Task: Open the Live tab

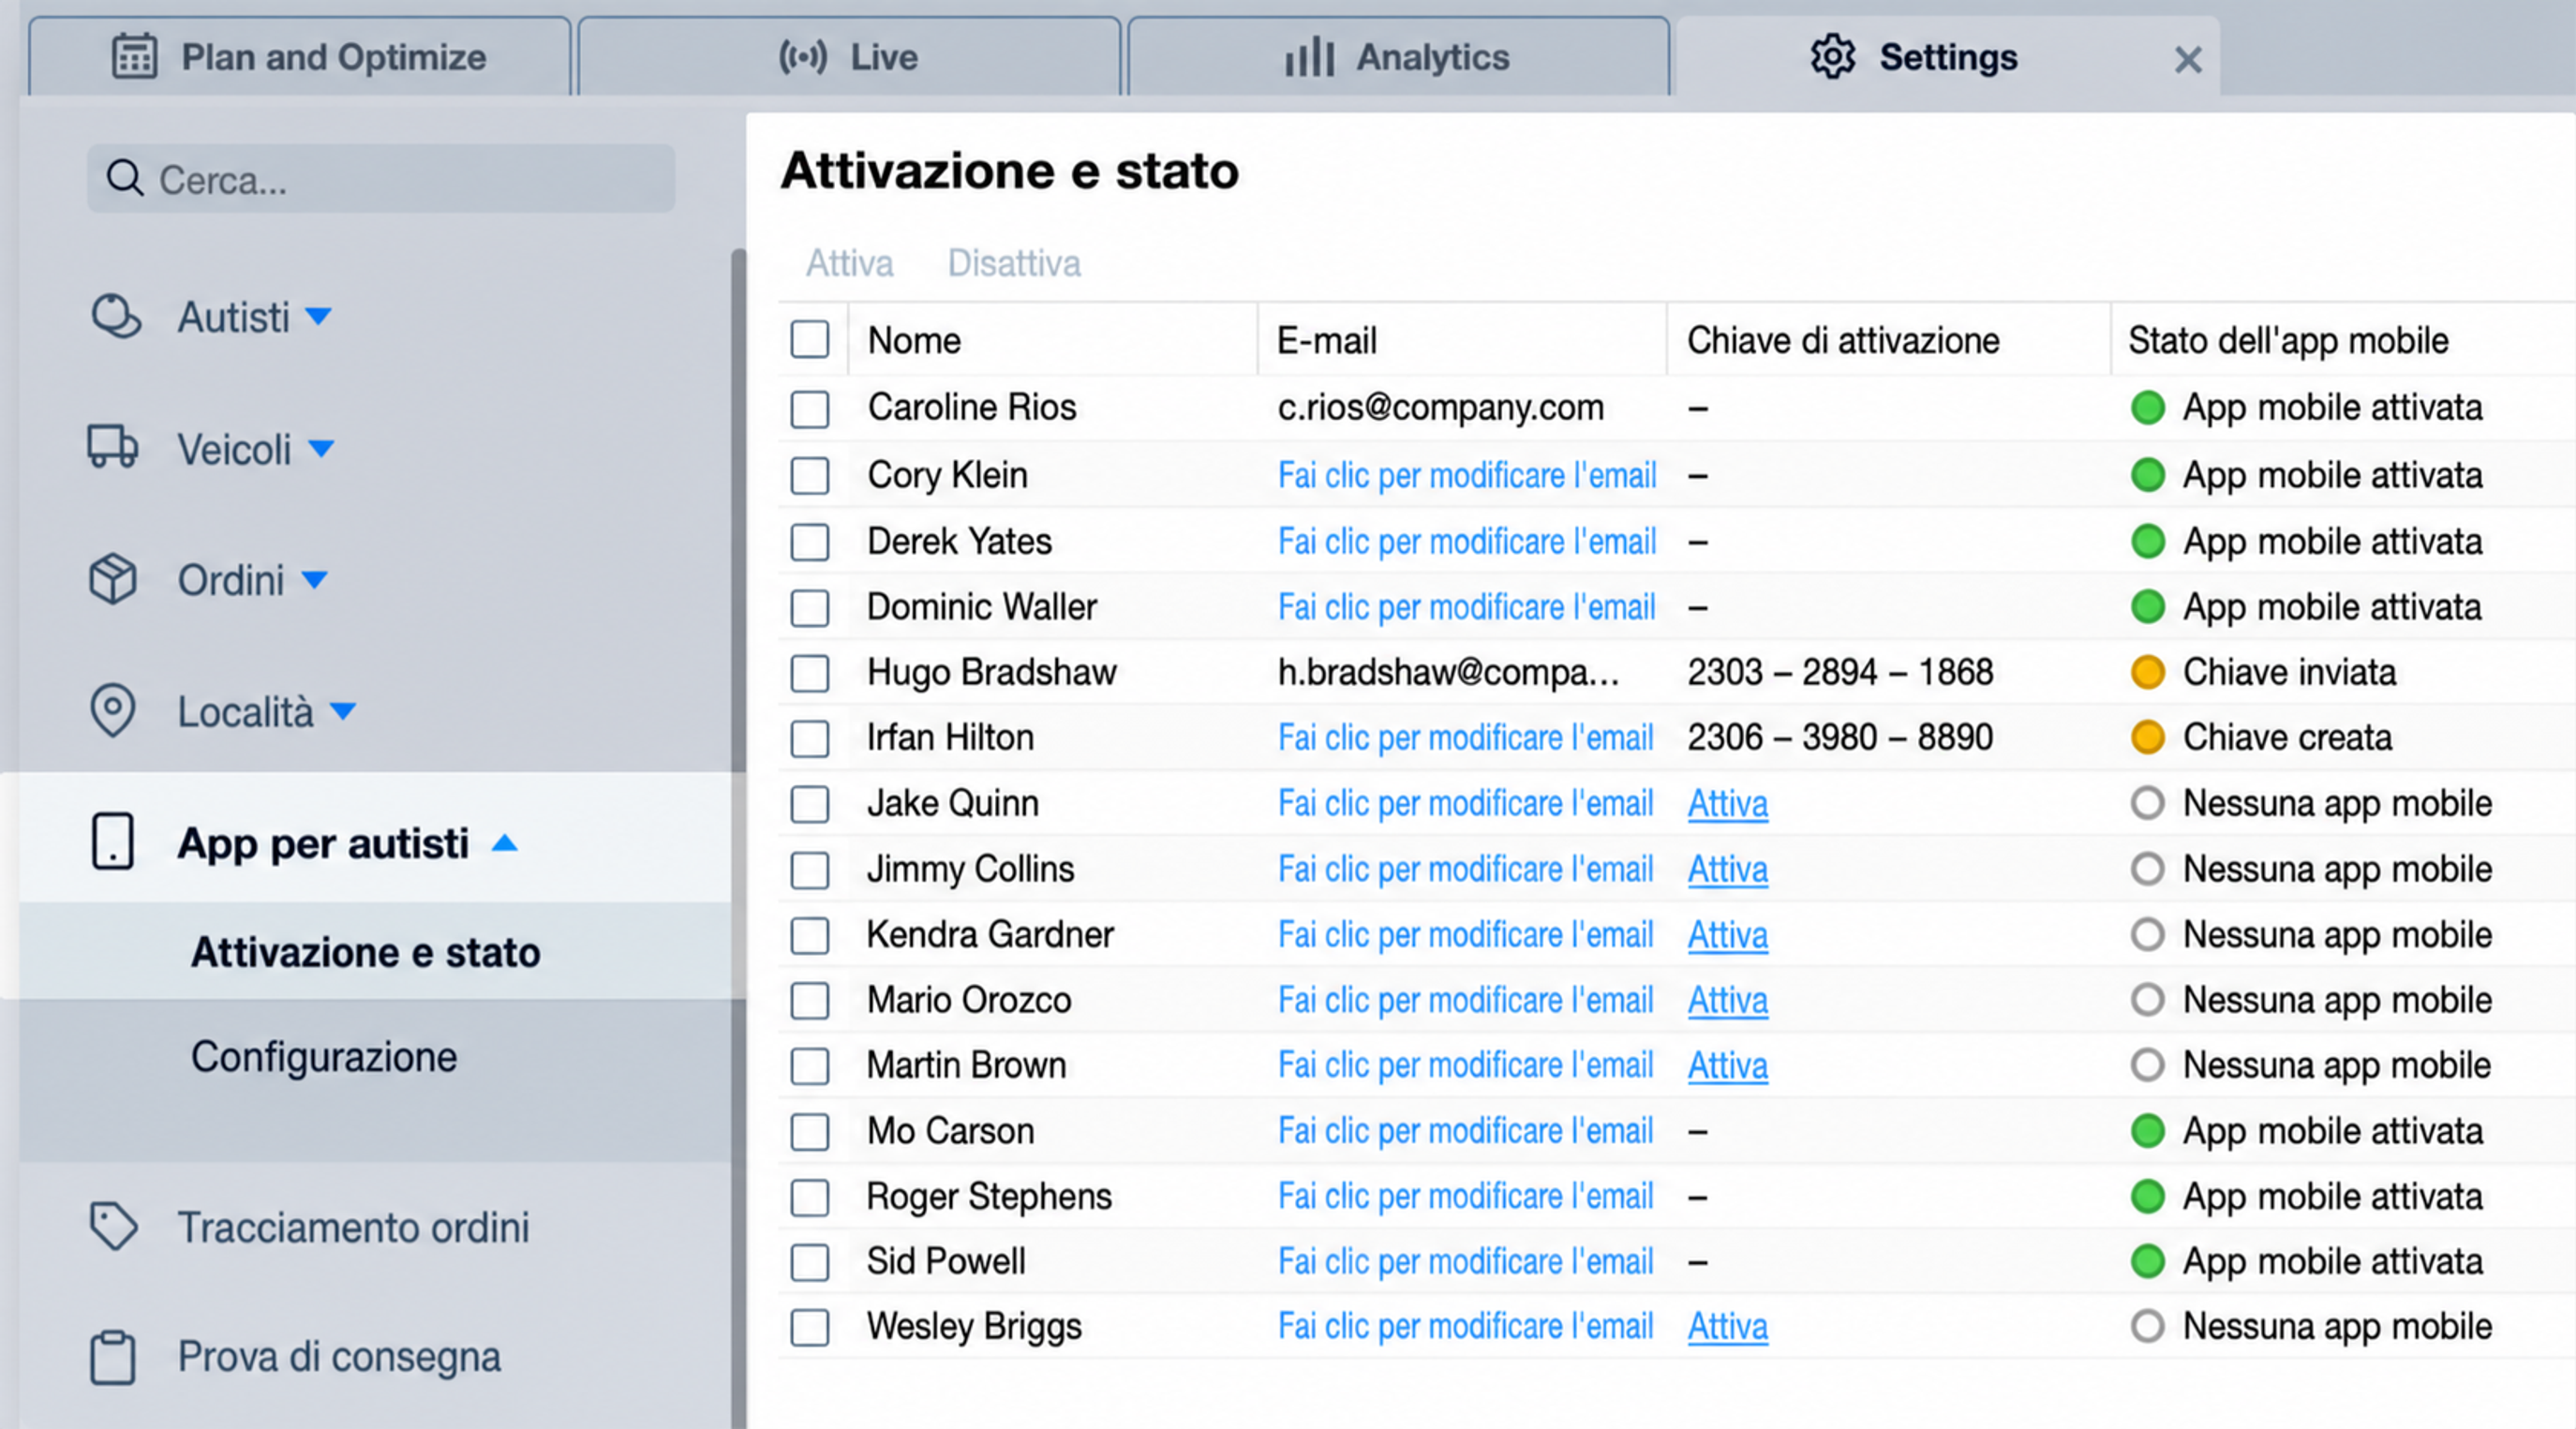Action: click(x=849, y=57)
